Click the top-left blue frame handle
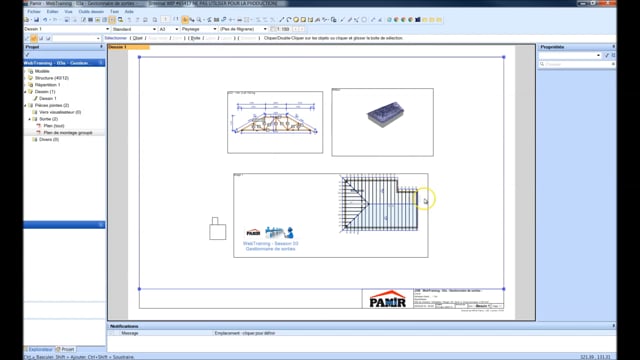This screenshot has width=640, height=360. (x=140, y=57)
